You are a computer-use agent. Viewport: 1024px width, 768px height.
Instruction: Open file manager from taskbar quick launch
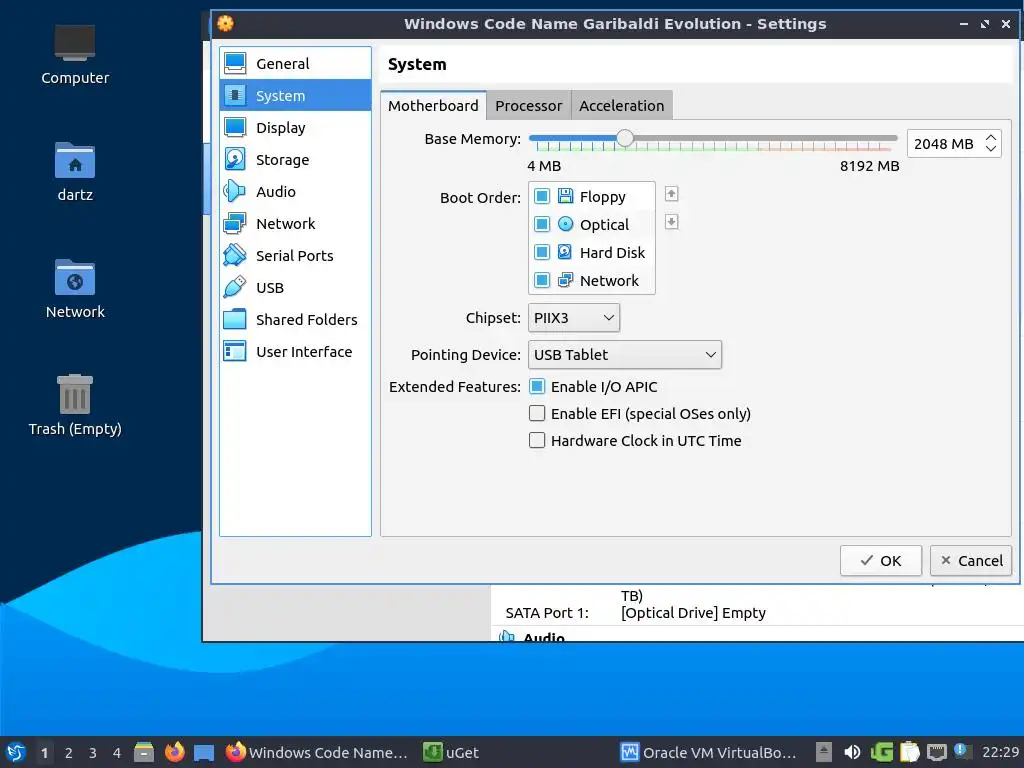[x=144, y=752]
